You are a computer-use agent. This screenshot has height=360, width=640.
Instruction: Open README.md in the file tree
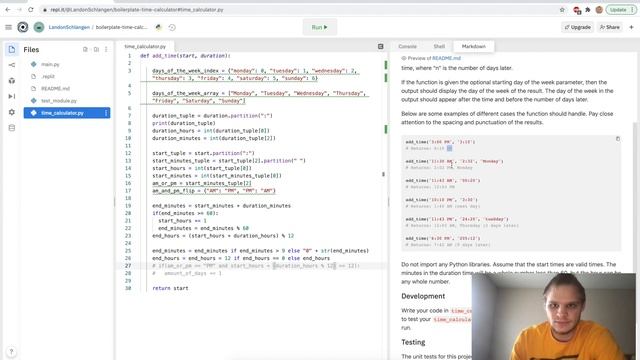(55, 89)
